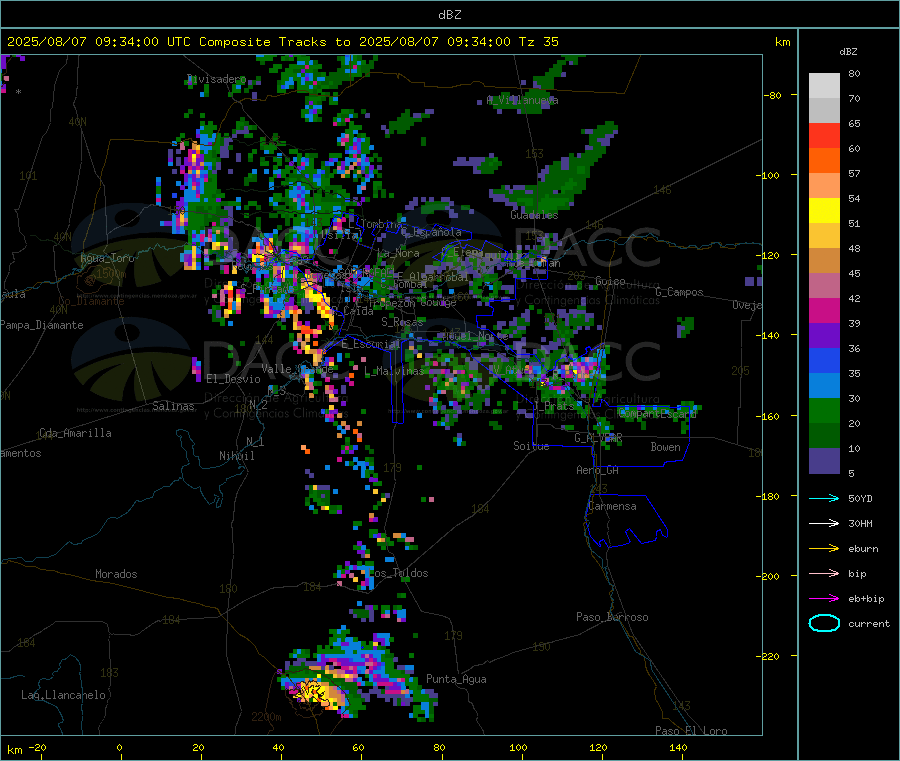900x761 pixels.
Task: Select the red swatch below 65 dBZ
Action: [x=824, y=136]
